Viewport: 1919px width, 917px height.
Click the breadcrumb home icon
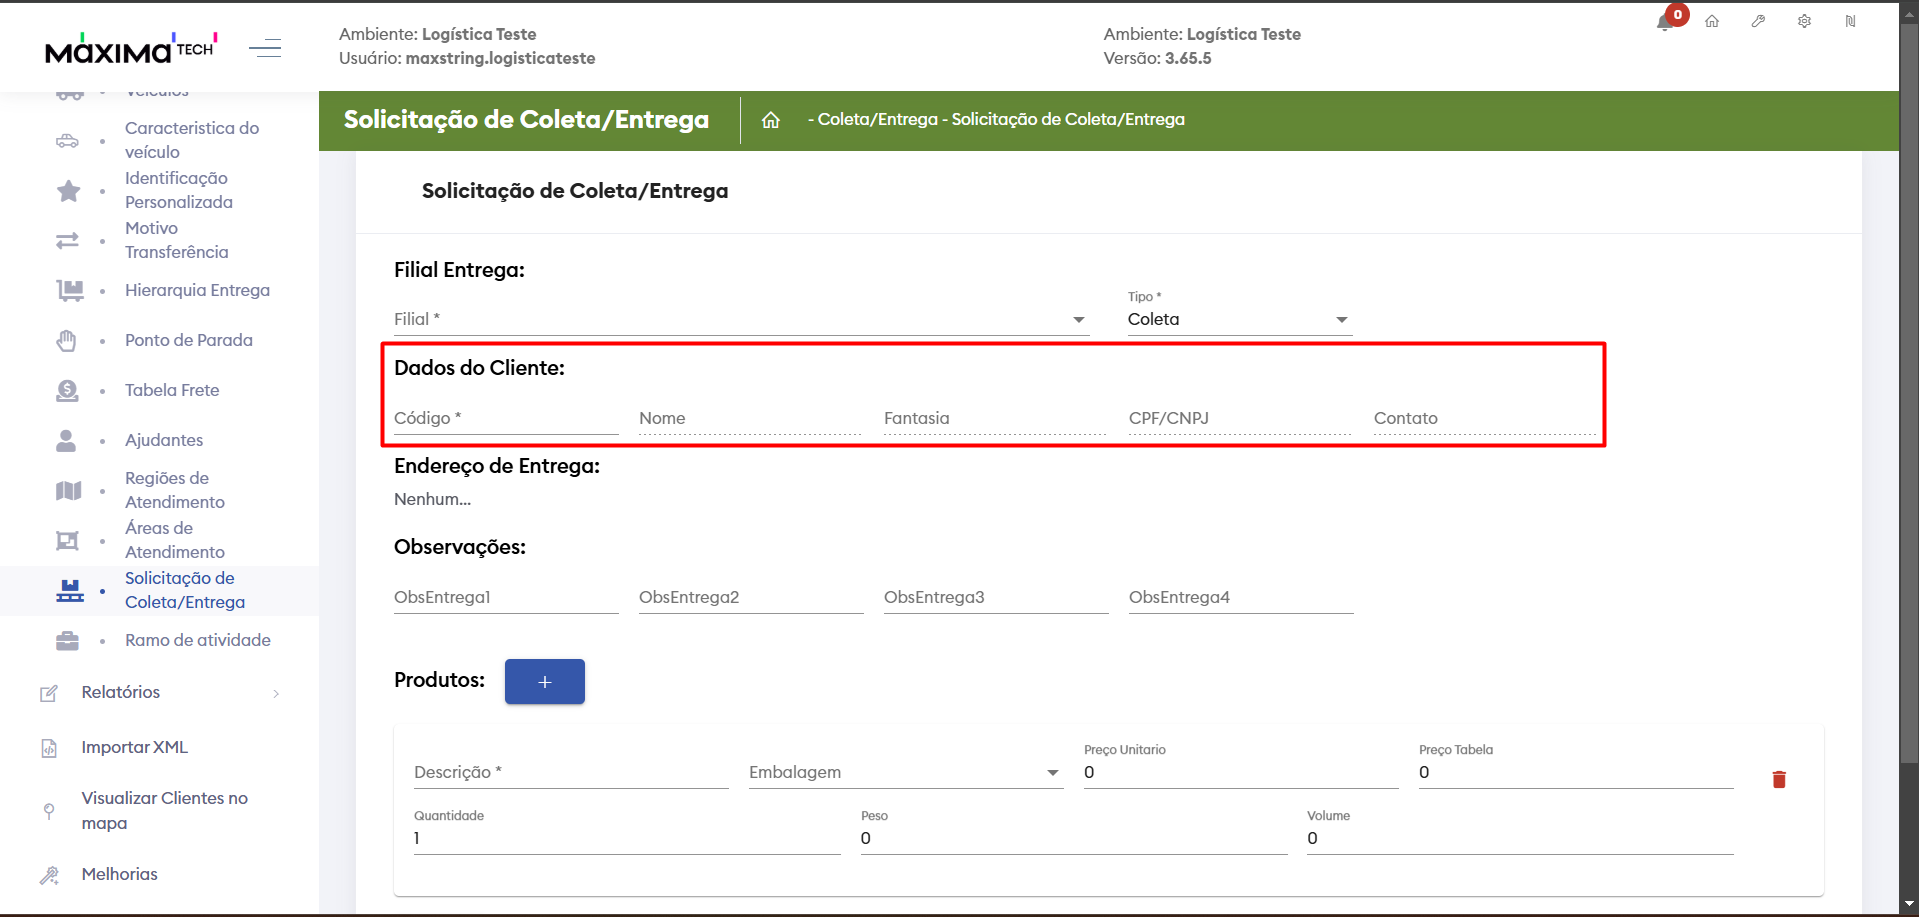coord(770,120)
